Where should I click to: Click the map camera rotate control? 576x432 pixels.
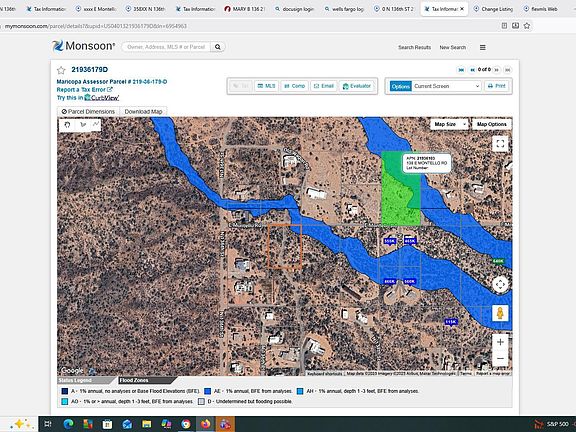point(500,285)
